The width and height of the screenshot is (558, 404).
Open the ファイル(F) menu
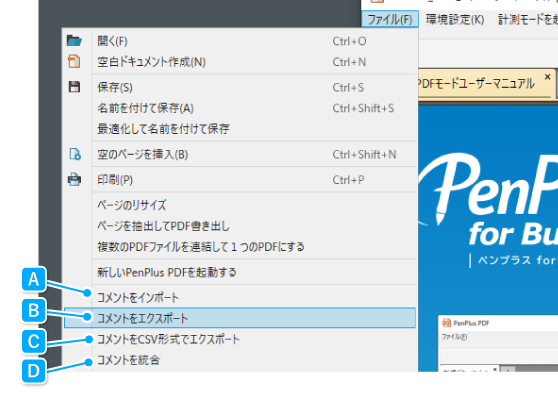click(x=390, y=19)
